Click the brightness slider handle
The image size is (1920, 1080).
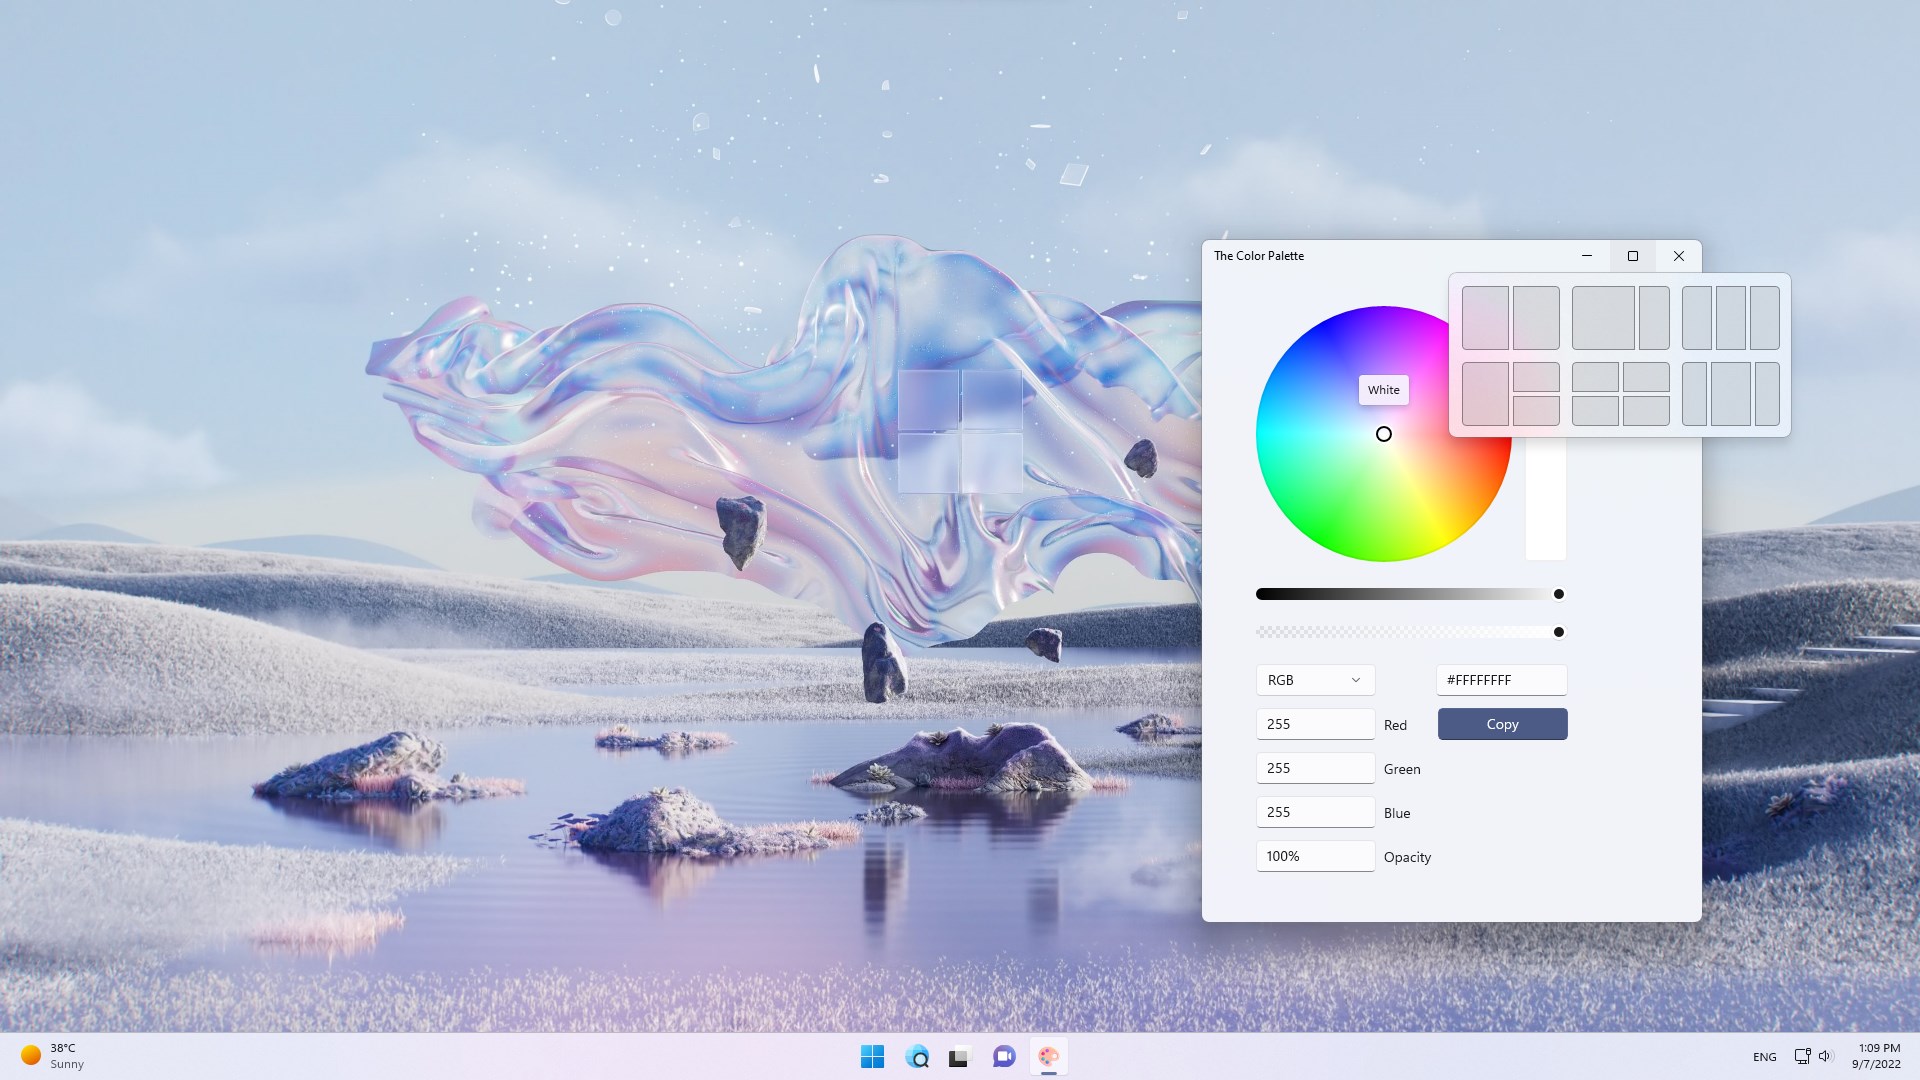[1558, 594]
